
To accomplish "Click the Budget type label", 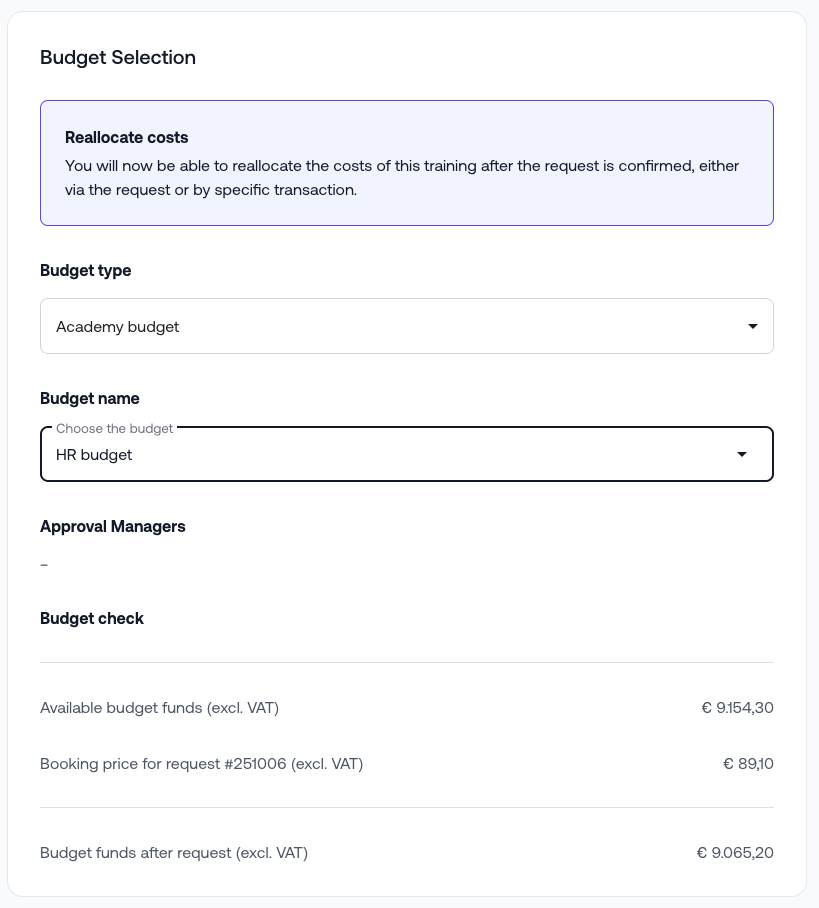I will point(86,270).
